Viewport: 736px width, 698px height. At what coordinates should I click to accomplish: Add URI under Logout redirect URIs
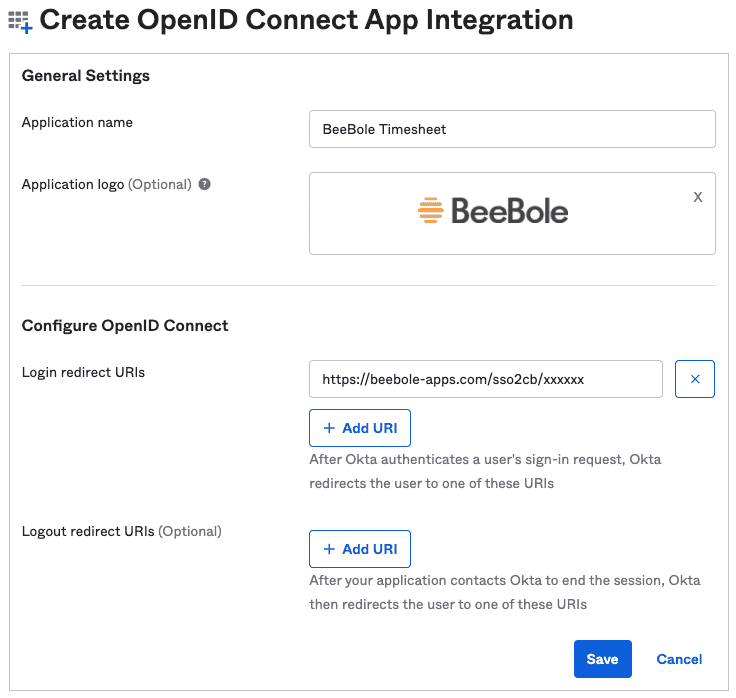(x=360, y=549)
